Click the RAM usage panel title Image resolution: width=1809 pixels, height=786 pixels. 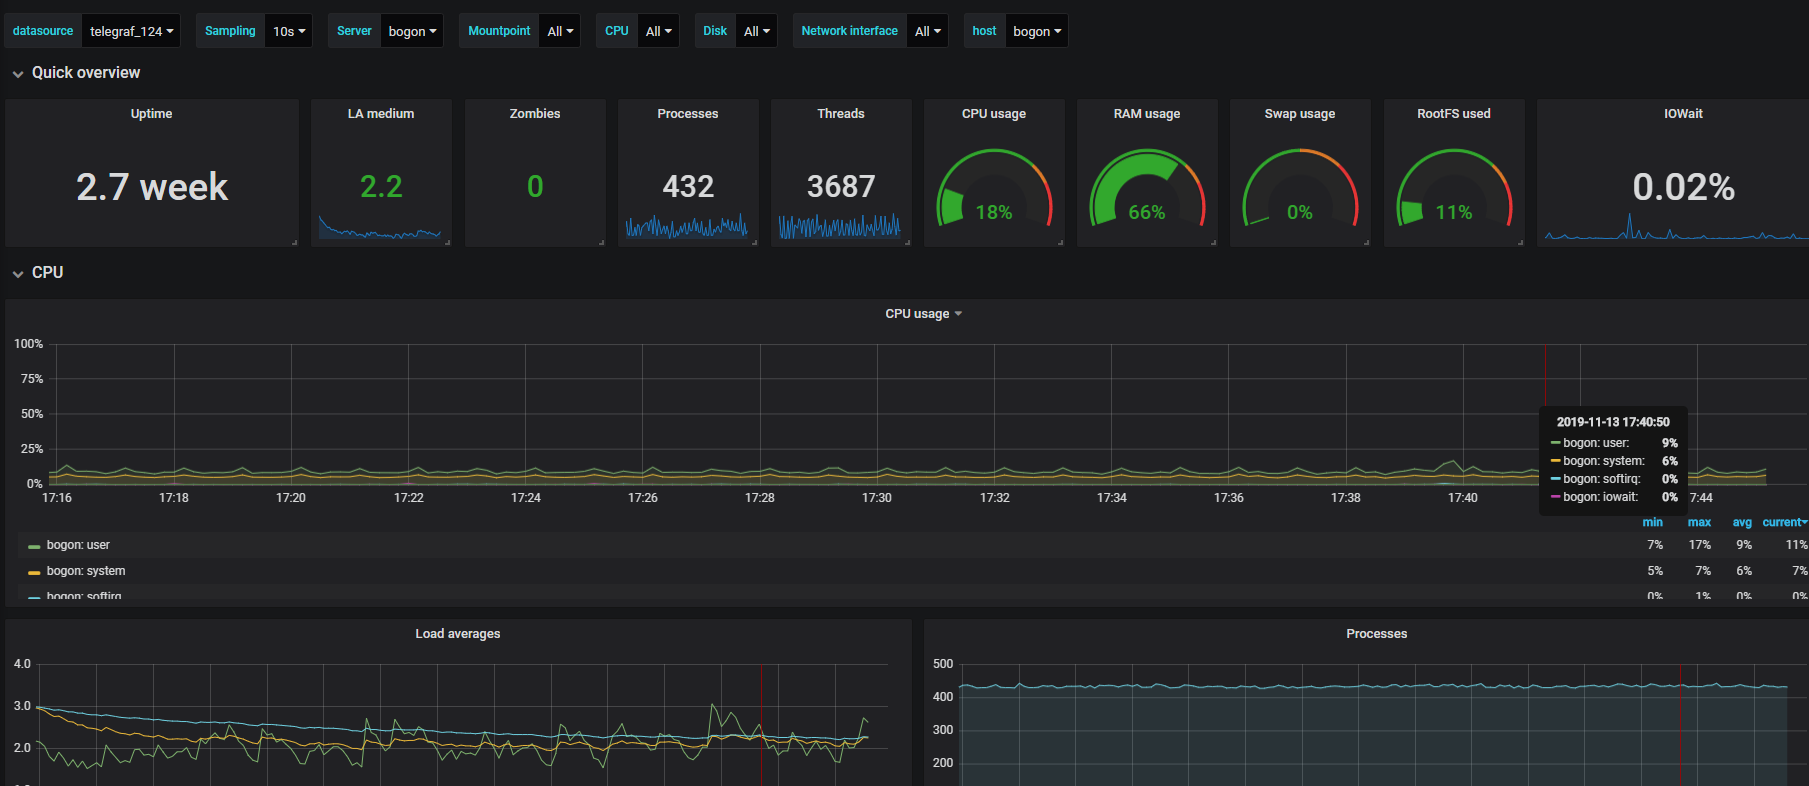pos(1147,114)
